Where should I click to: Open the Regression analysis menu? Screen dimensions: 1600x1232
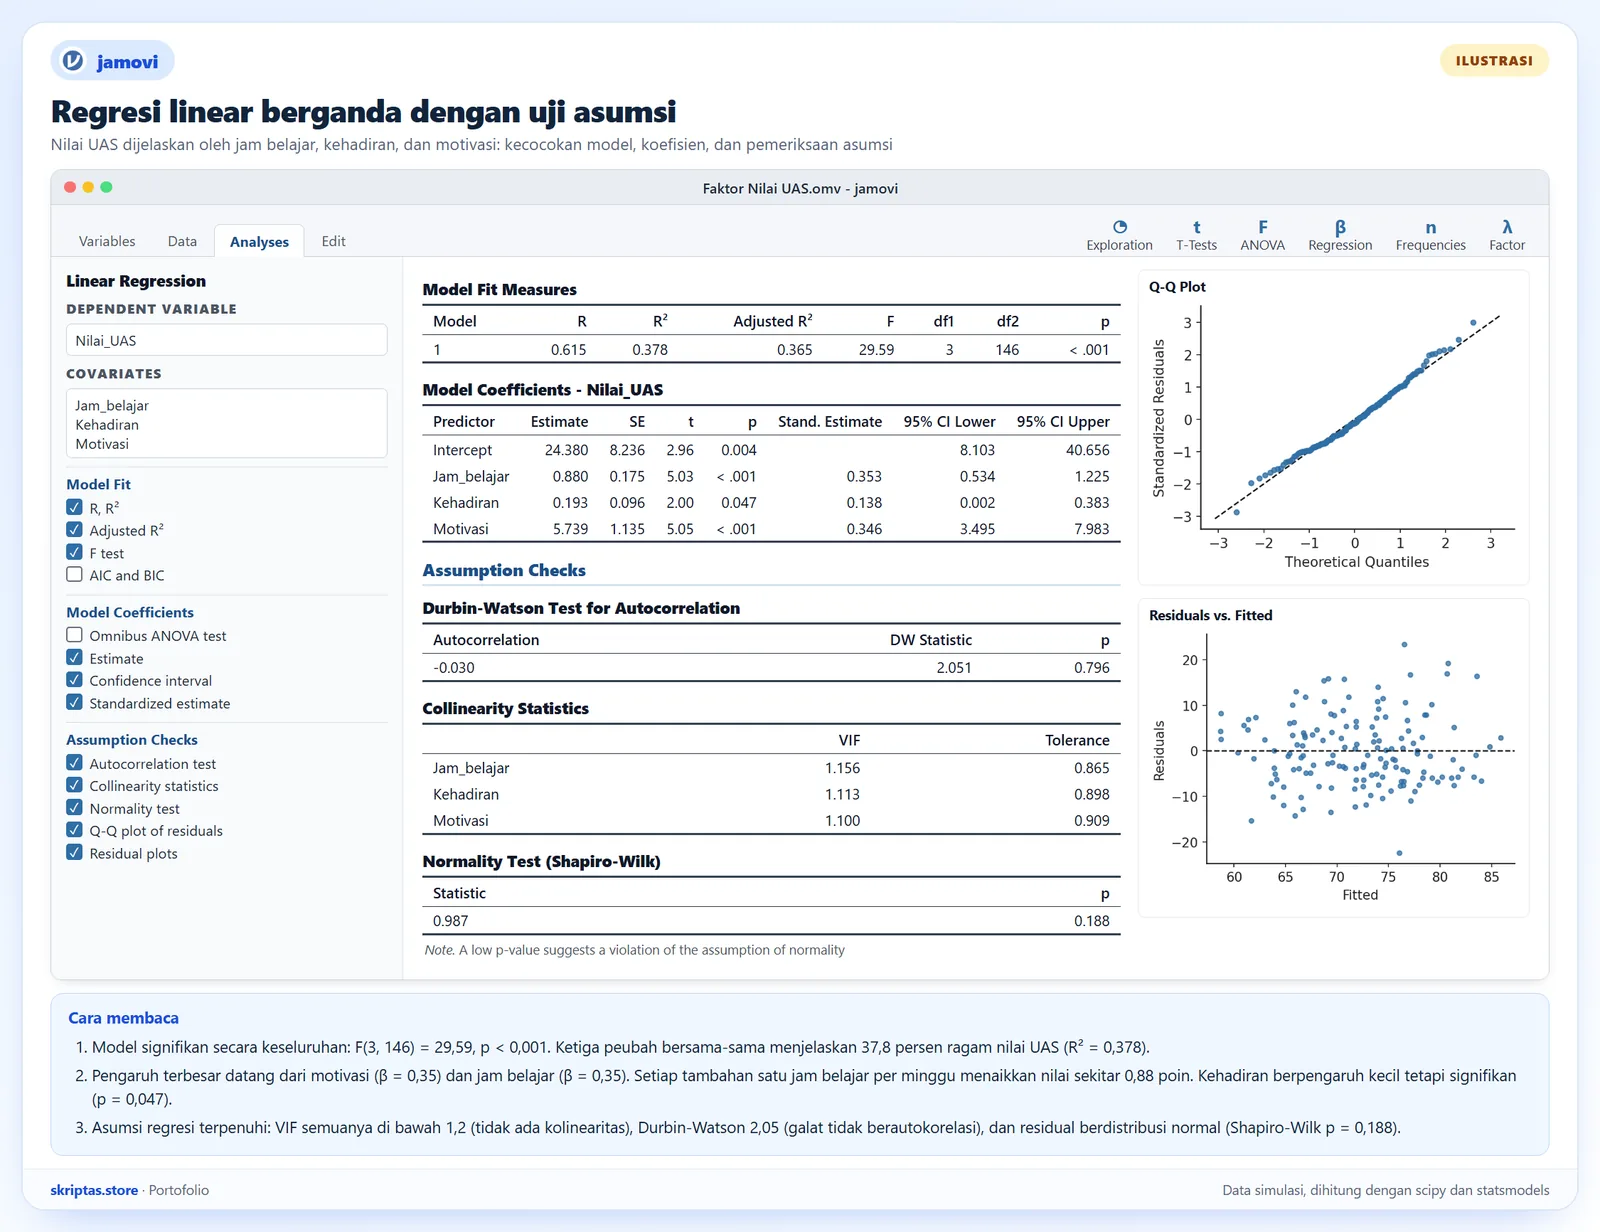click(1340, 236)
